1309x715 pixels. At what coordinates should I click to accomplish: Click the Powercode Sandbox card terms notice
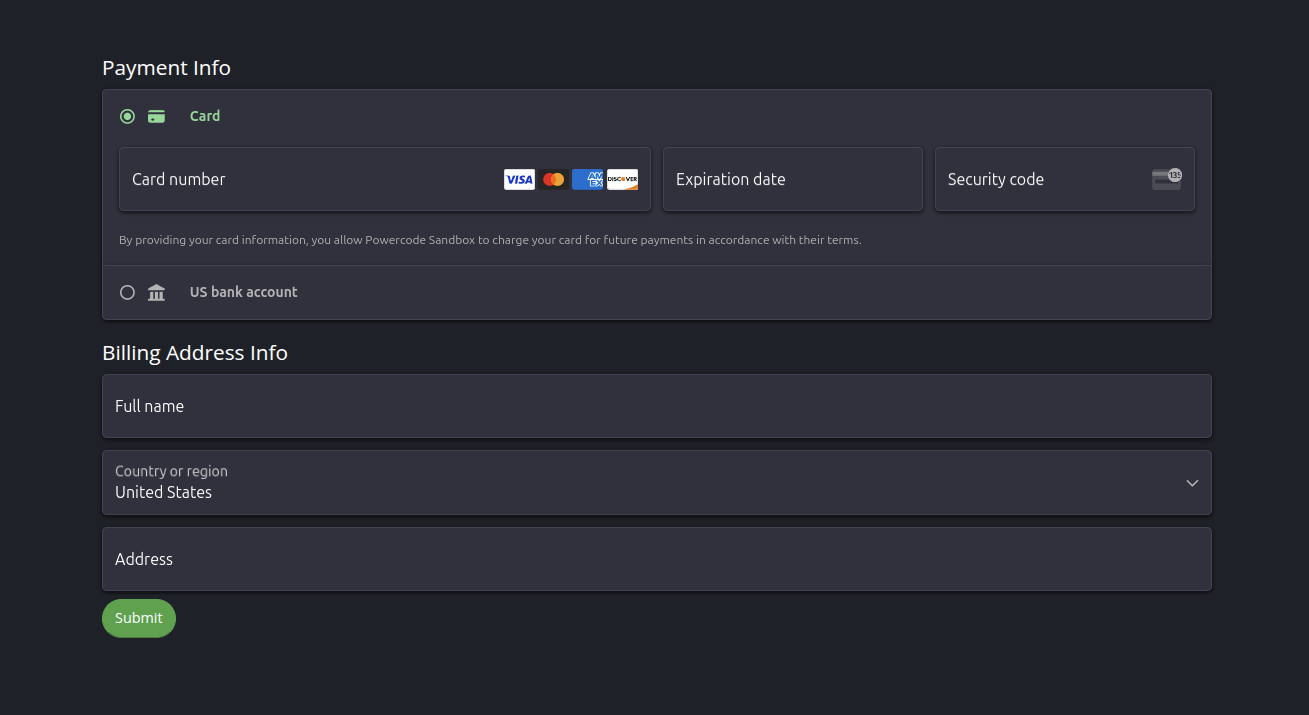490,240
